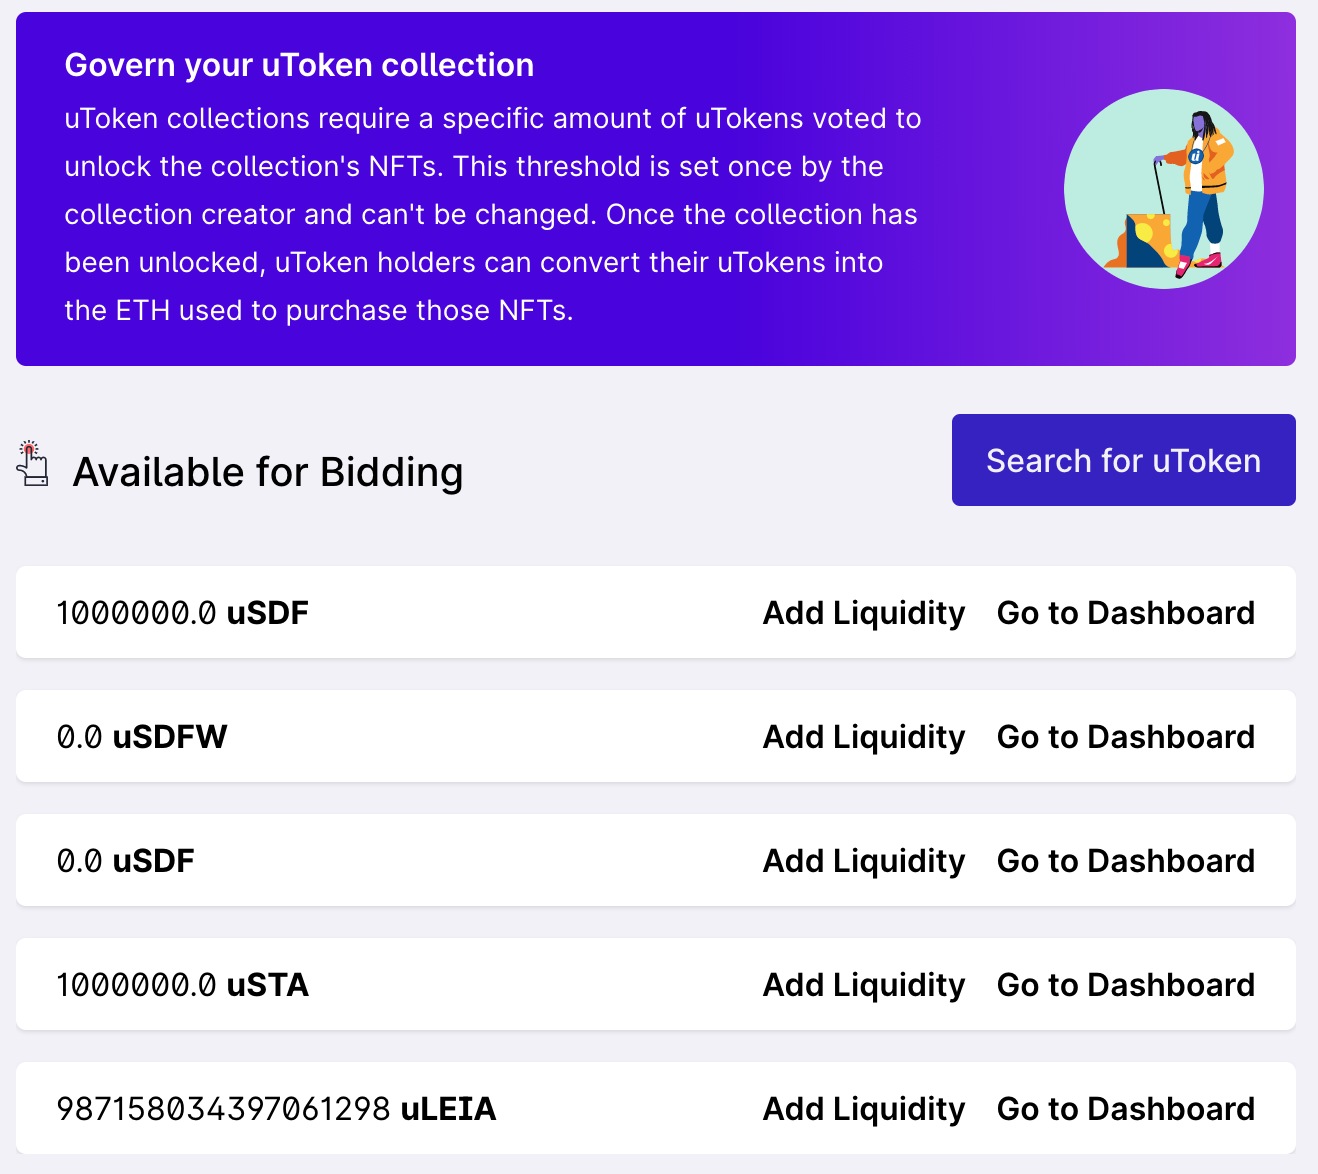The image size is (1318, 1174).
Task: Select the 0.0 uSDFW token label
Action: tap(142, 737)
